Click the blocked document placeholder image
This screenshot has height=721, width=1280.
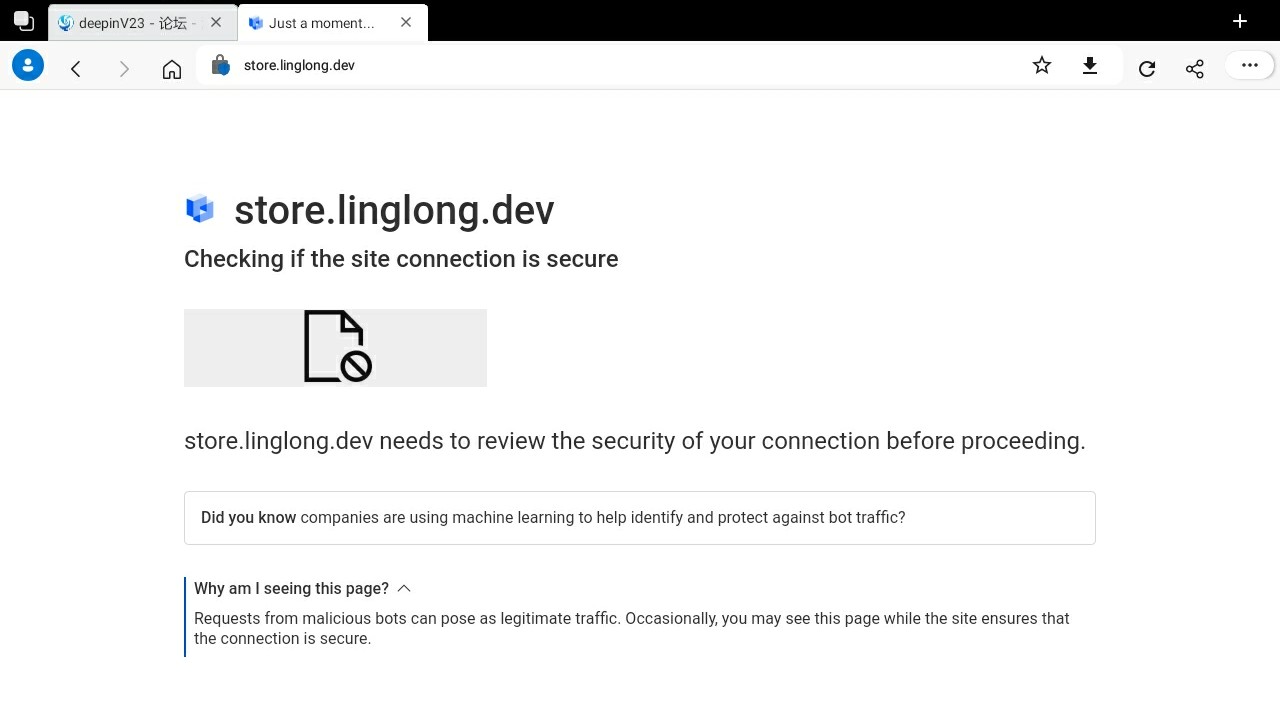[336, 347]
